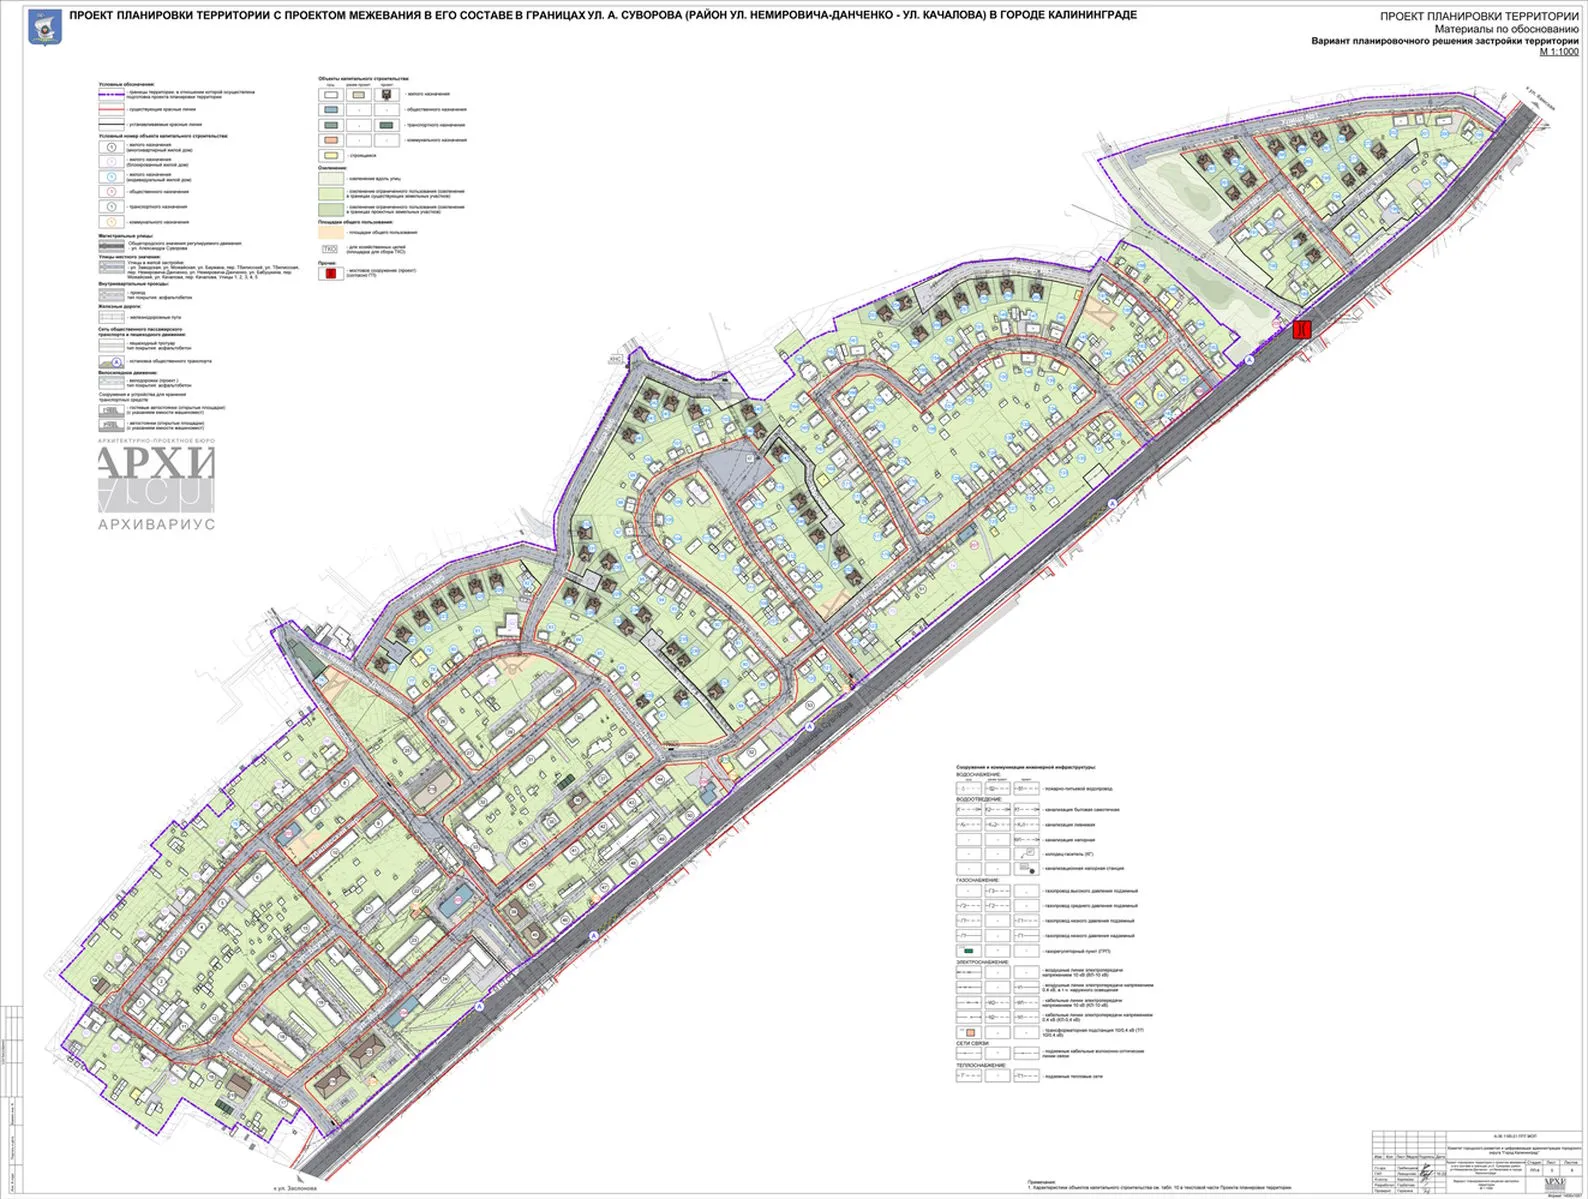
Task: Select the railway tracks legend symbol
Action: pos(112,317)
